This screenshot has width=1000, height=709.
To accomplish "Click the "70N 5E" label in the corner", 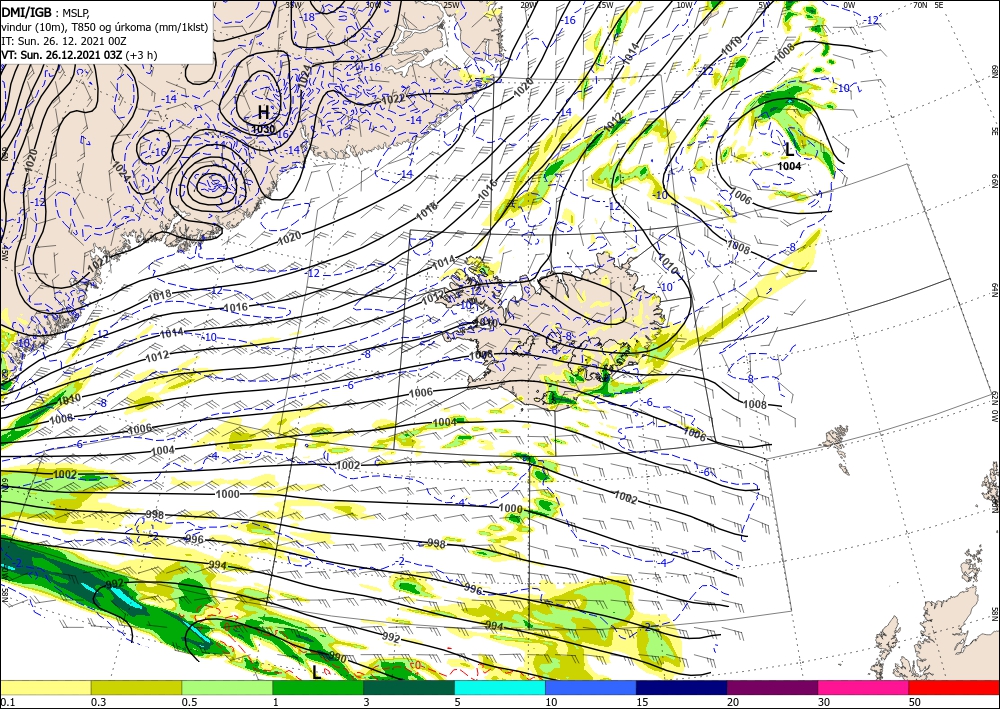I will 928,4.
